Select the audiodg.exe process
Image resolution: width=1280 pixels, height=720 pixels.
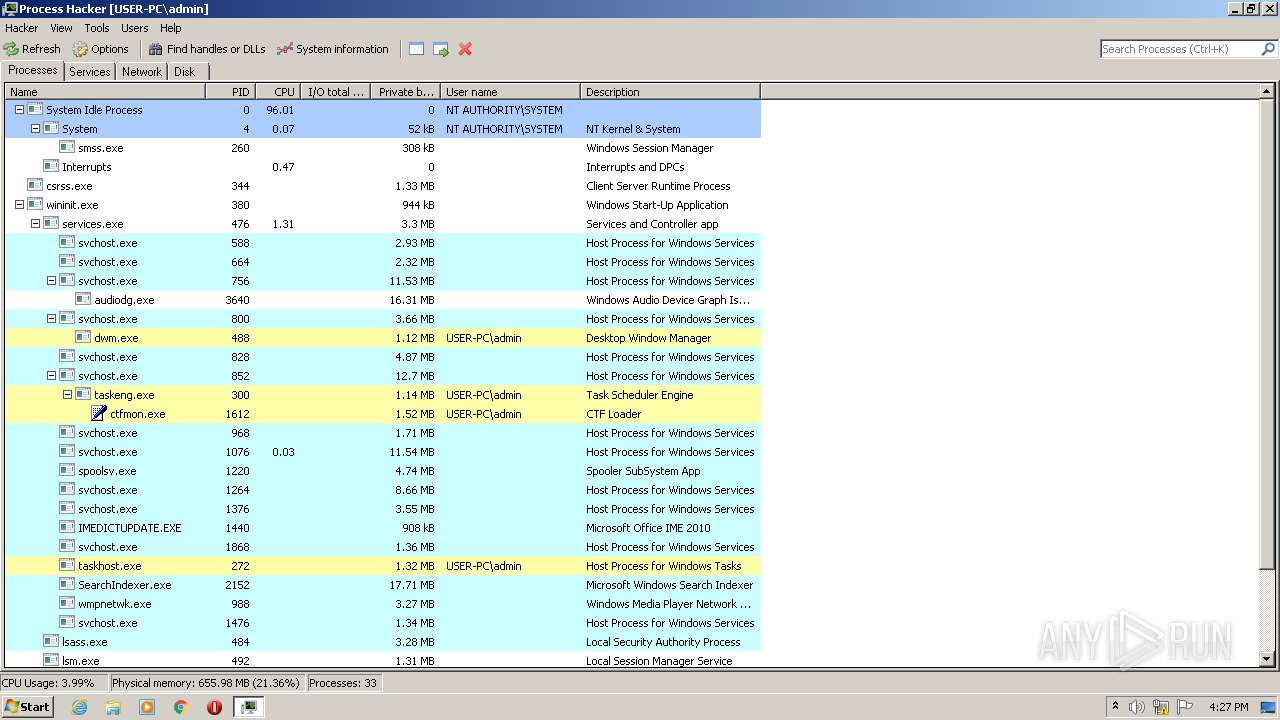[383, 300]
